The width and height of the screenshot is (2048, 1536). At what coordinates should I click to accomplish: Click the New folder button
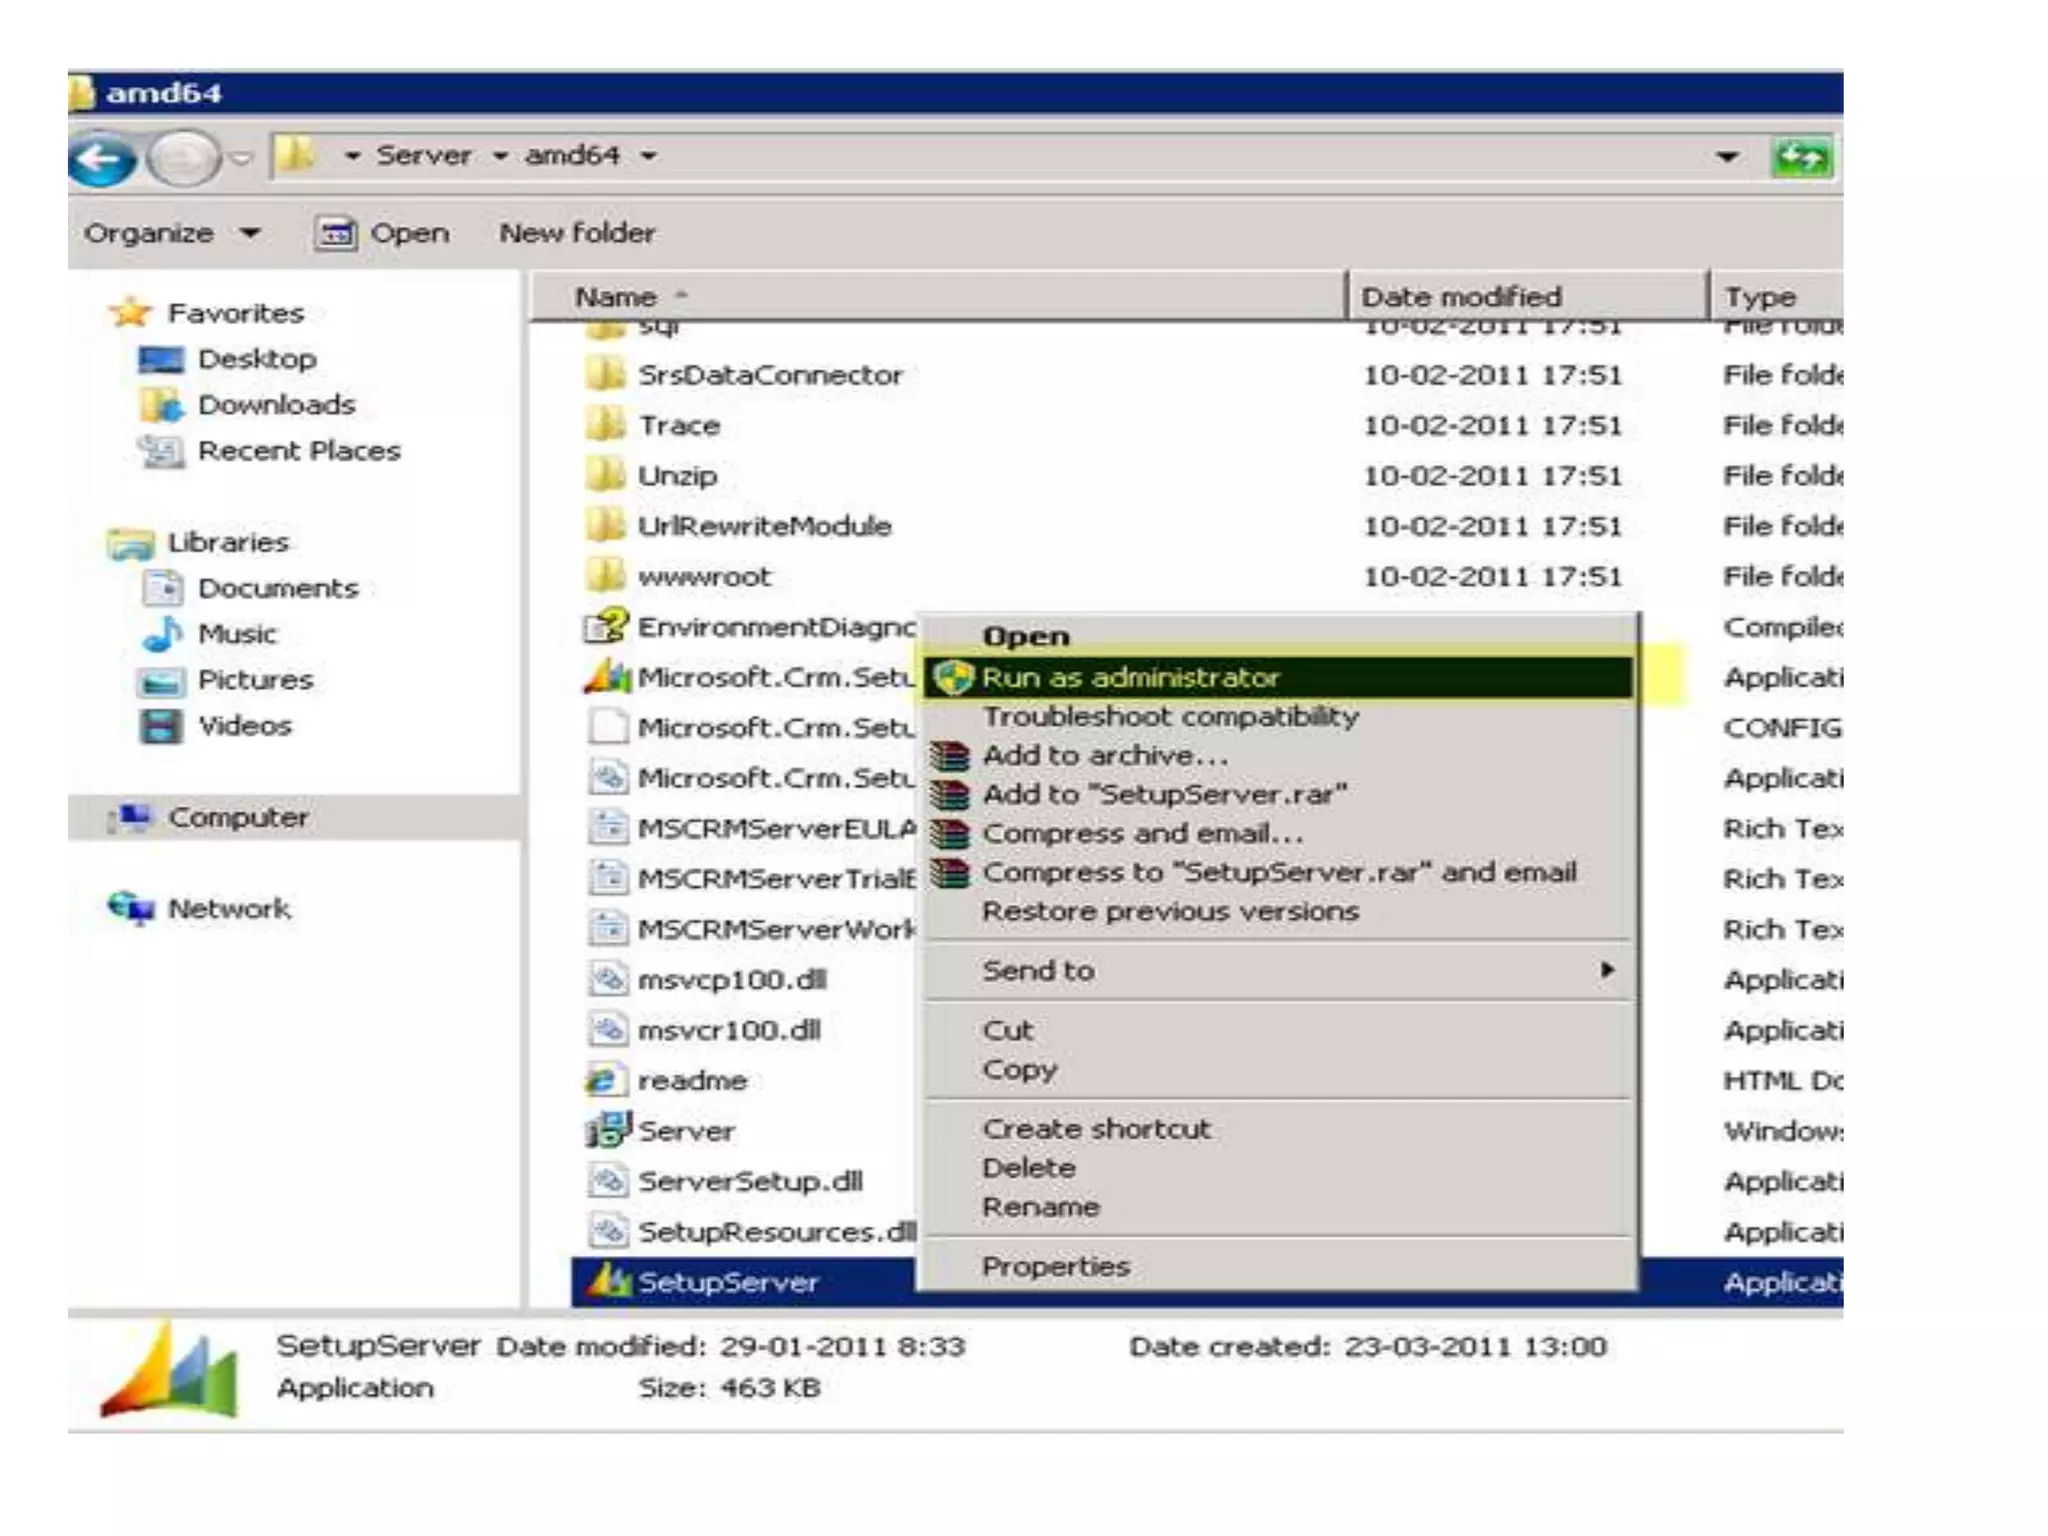[577, 233]
